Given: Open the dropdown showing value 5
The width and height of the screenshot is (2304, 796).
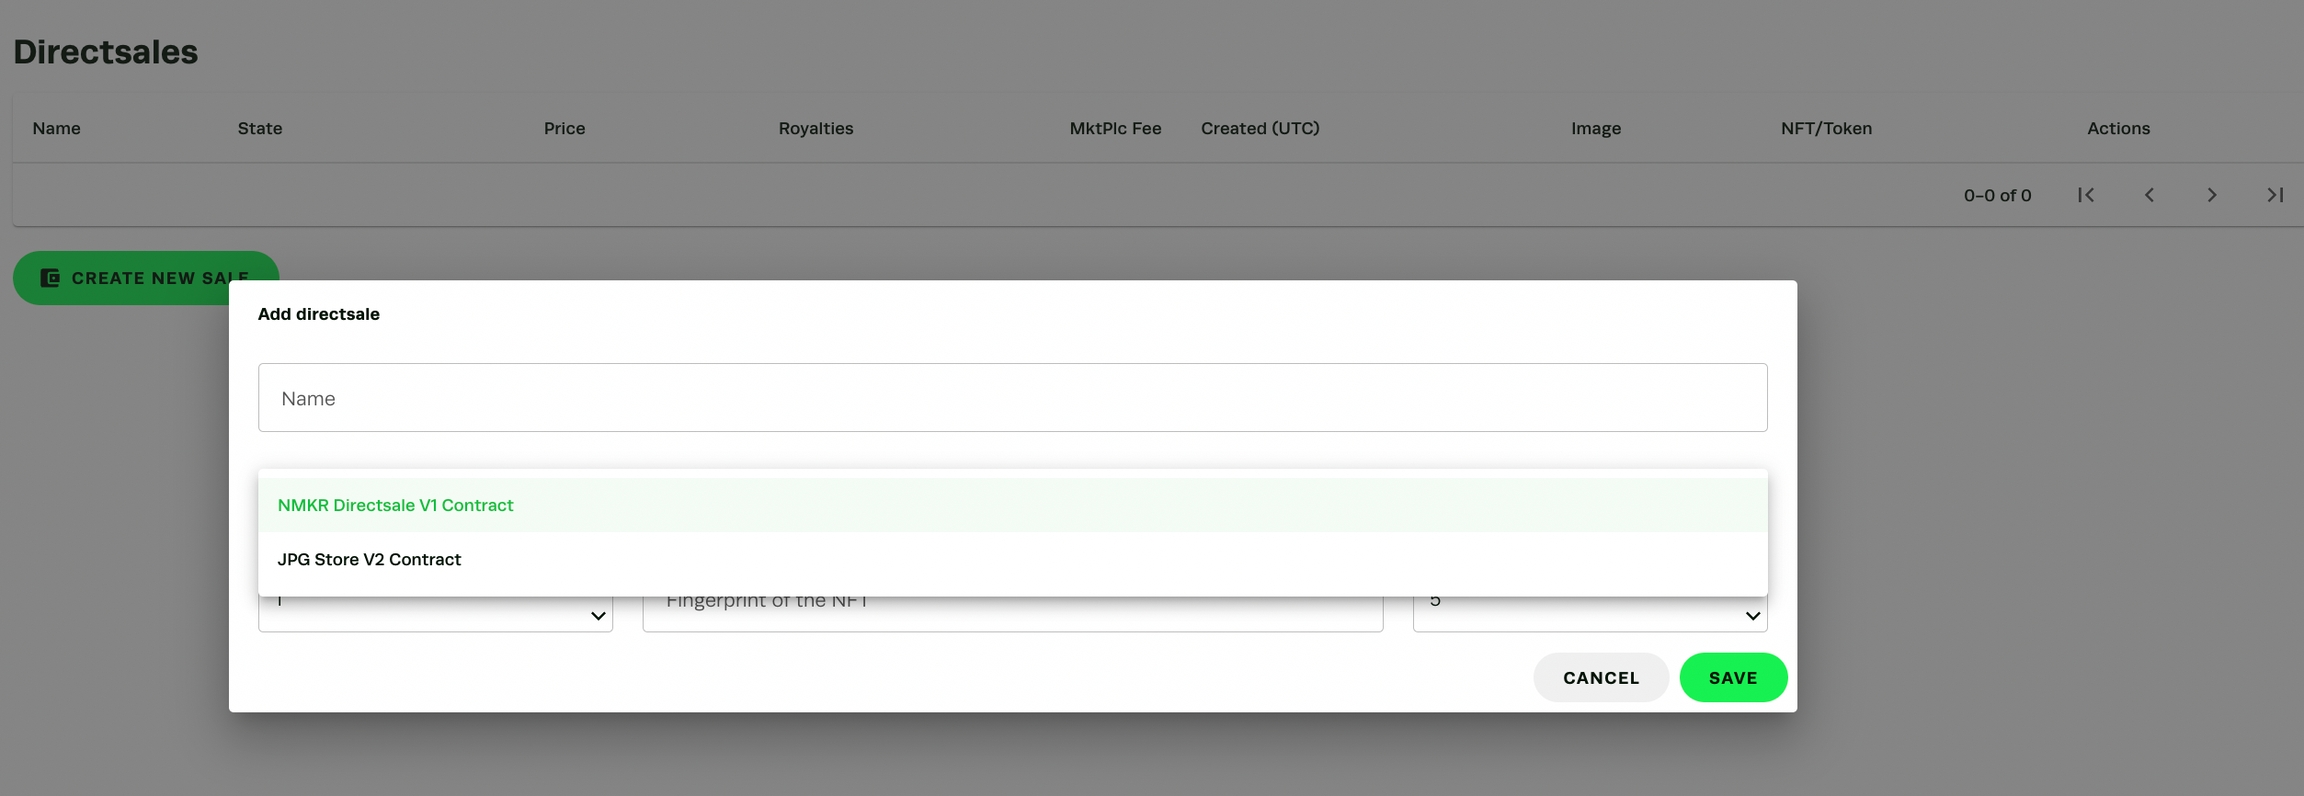Looking at the screenshot, I should click(1752, 615).
